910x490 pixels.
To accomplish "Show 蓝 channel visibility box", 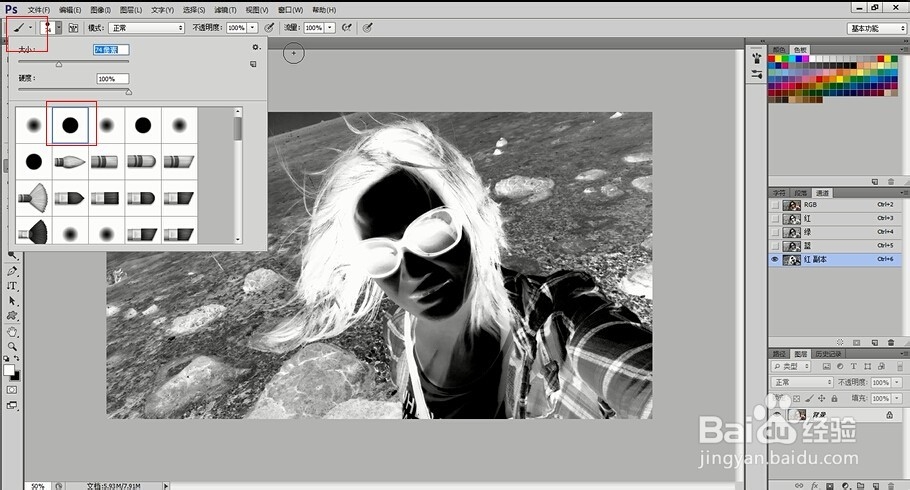I will 775,246.
